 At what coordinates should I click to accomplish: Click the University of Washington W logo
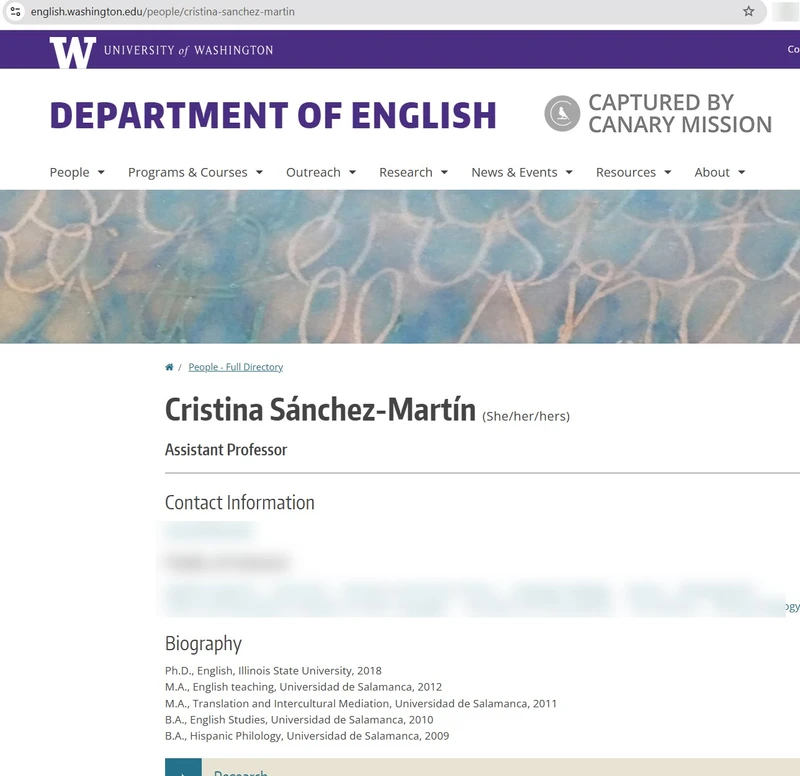72,52
